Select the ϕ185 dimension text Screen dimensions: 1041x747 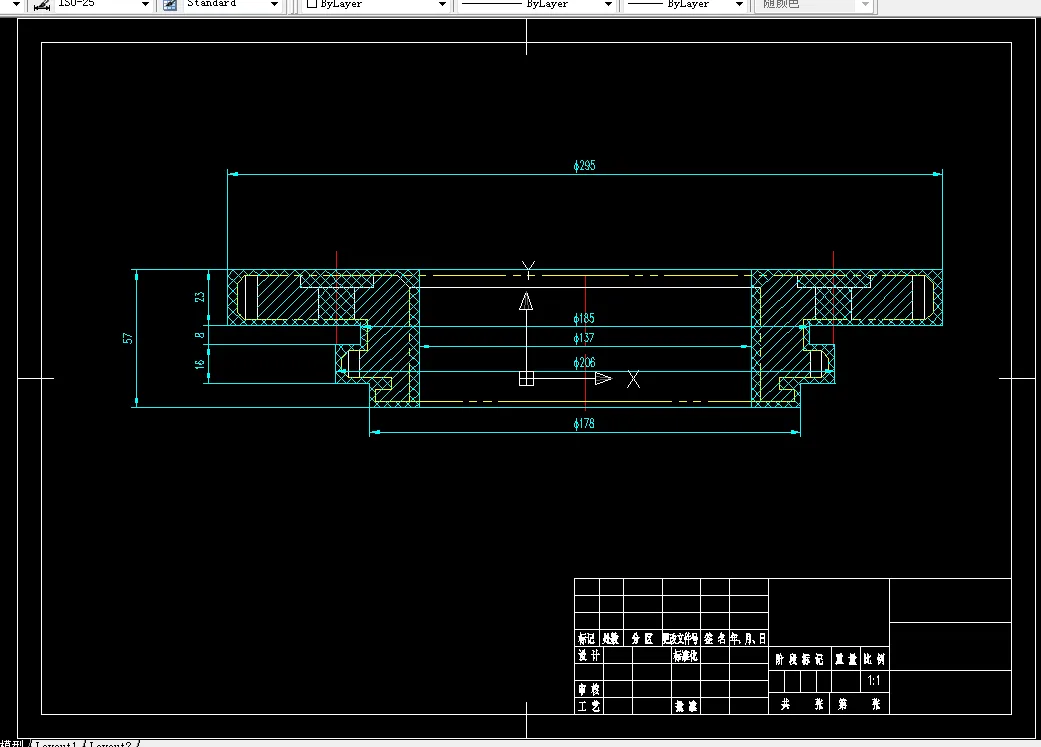click(584, 319)
